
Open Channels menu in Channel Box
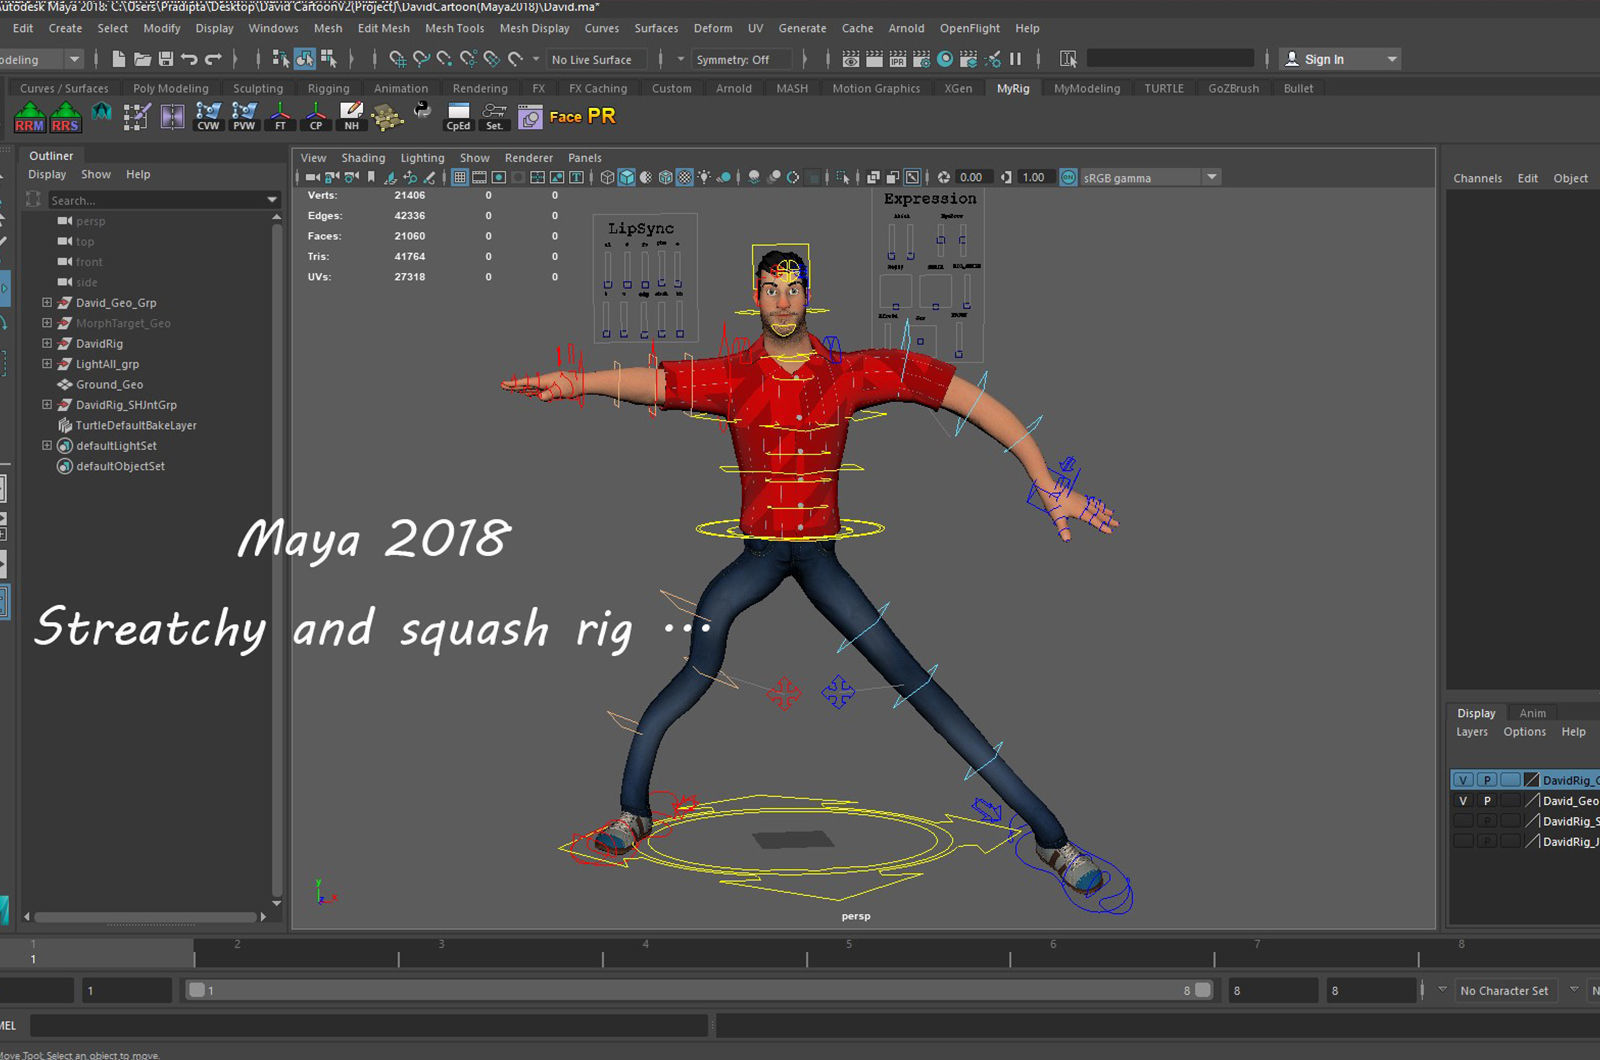point(1477,178)
